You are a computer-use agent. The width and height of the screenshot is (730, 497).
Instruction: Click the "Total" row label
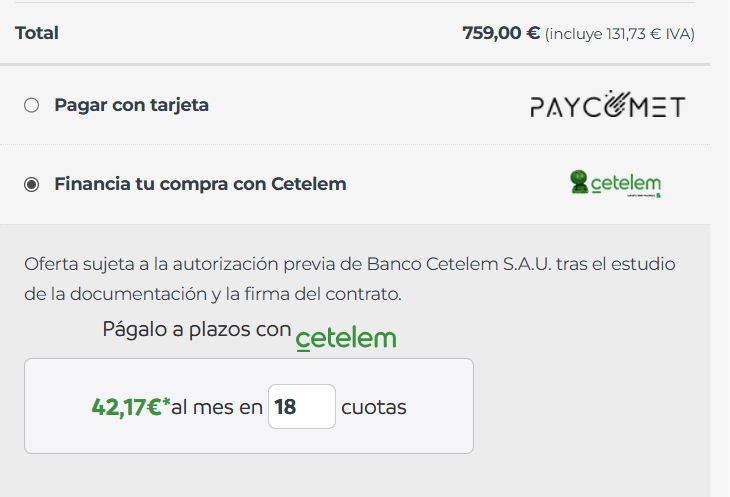pos(37,33)
